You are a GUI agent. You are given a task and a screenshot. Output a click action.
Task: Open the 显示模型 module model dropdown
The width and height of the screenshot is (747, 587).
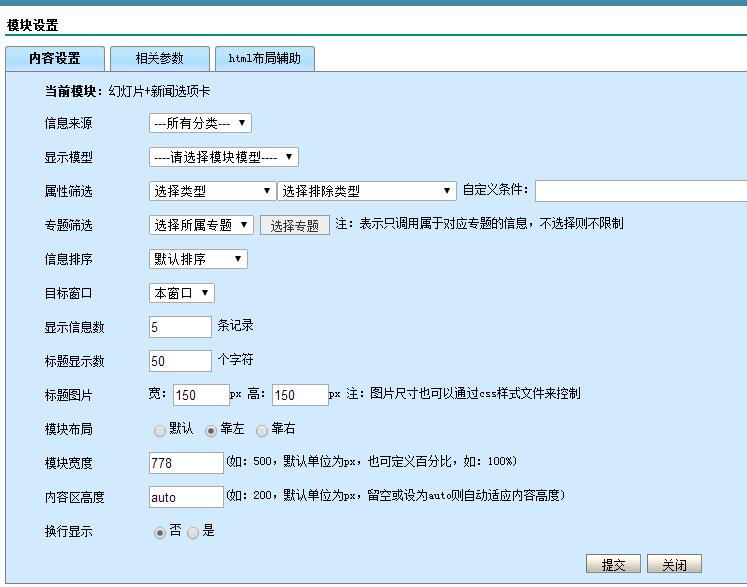[223, 158]
